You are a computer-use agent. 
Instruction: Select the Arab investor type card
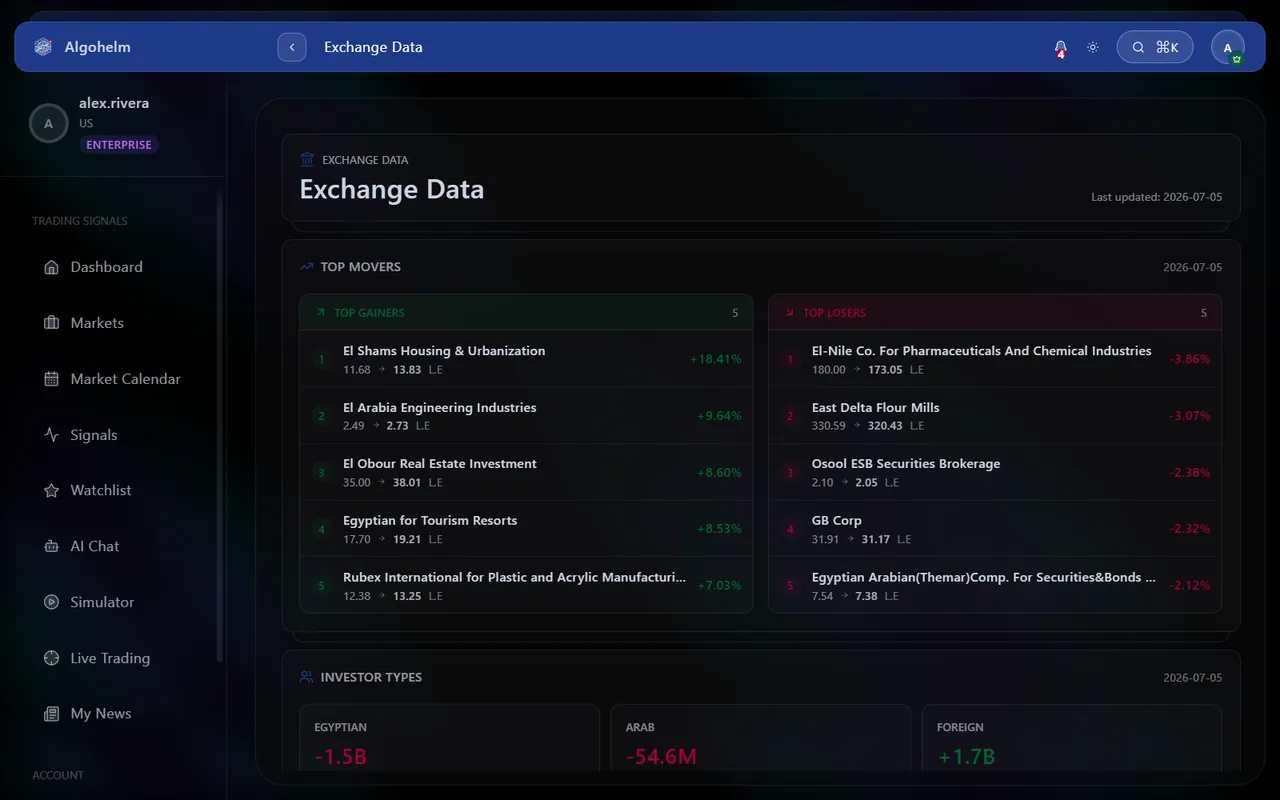[760, 738]
